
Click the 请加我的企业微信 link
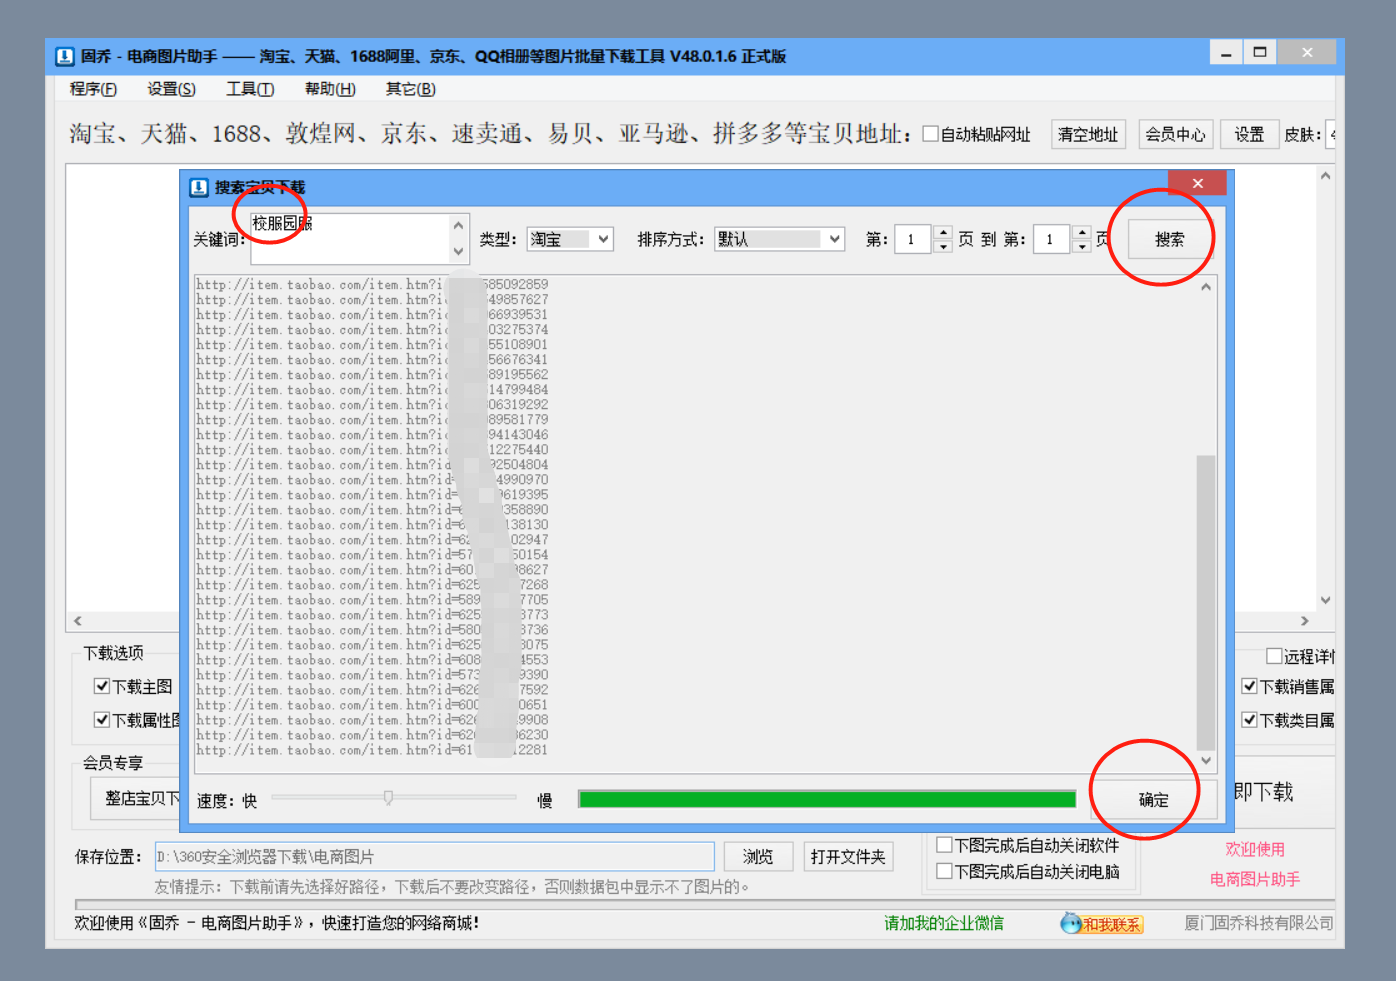pos(943,923)
